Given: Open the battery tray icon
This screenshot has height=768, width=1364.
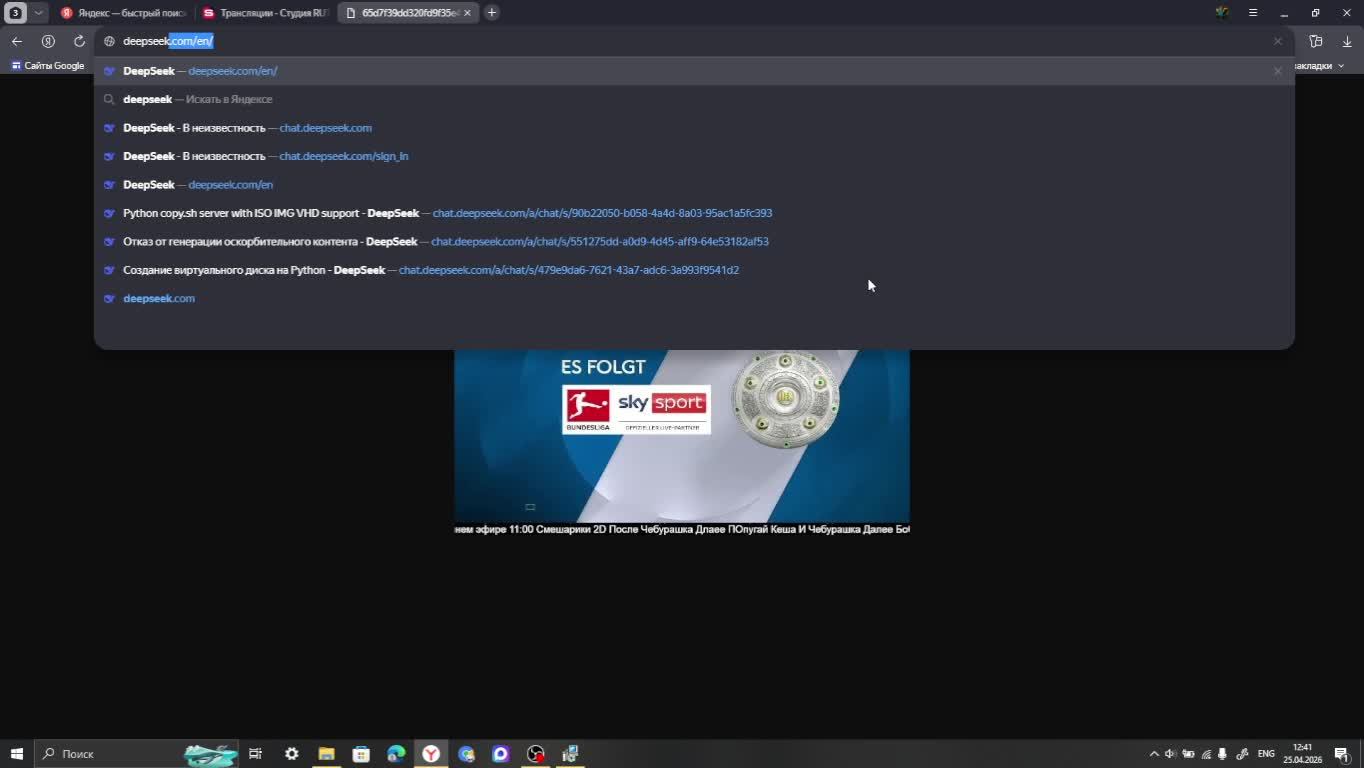Looking at the screenshot, I should pos(1188,754).
